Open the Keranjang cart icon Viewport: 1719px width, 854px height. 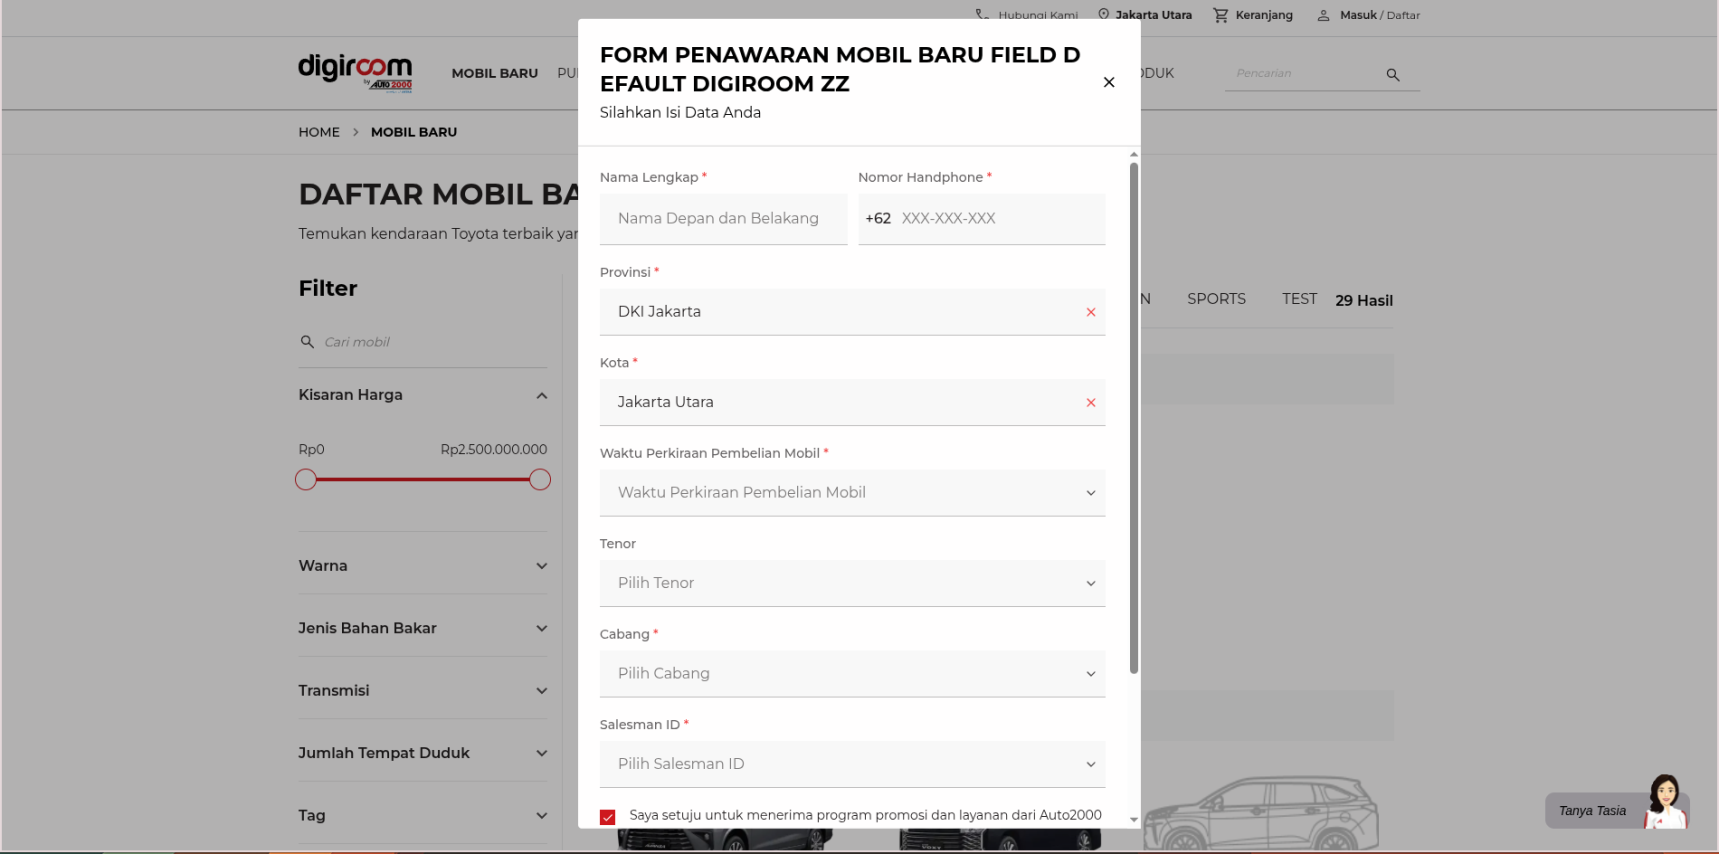(x=1220, y=15)
